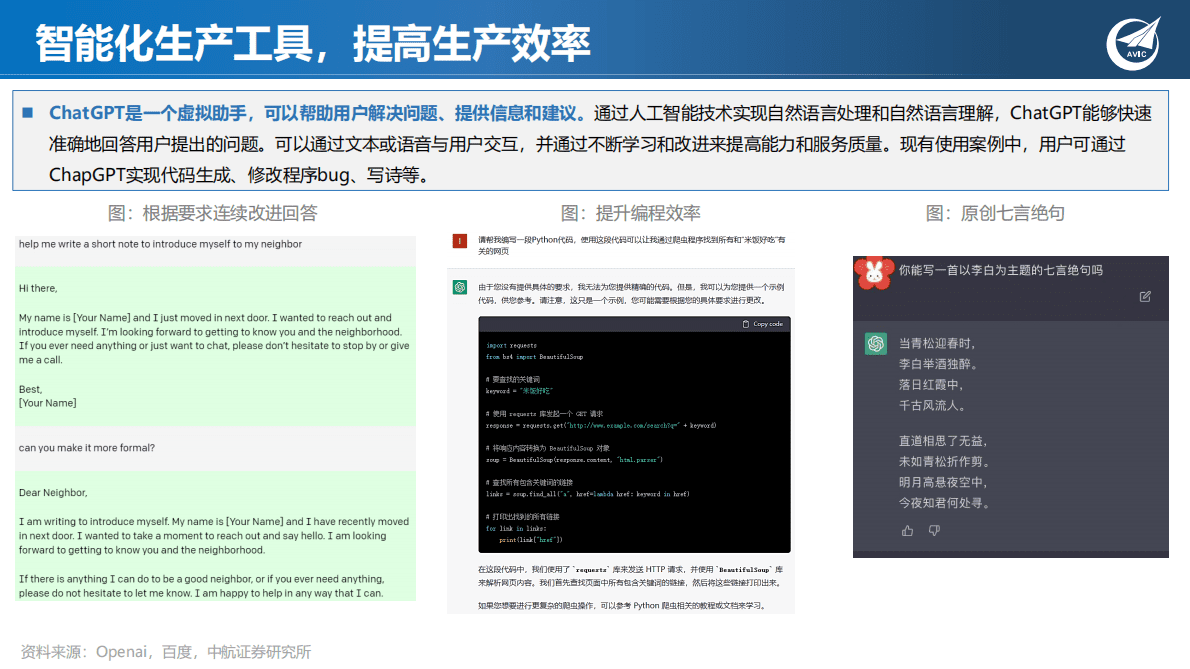Click the clipboard icon beside Copy code

tap(746, 323)
